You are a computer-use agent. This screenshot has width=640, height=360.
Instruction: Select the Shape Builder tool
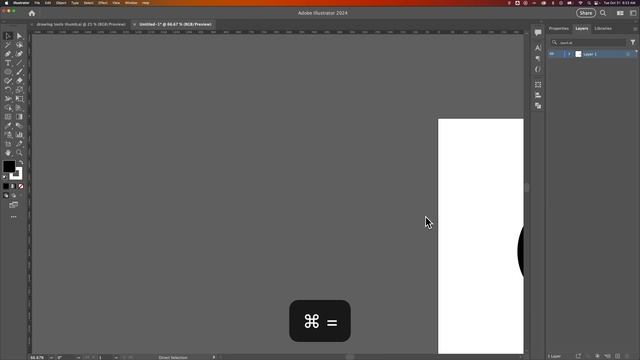(x=8, y=108)
